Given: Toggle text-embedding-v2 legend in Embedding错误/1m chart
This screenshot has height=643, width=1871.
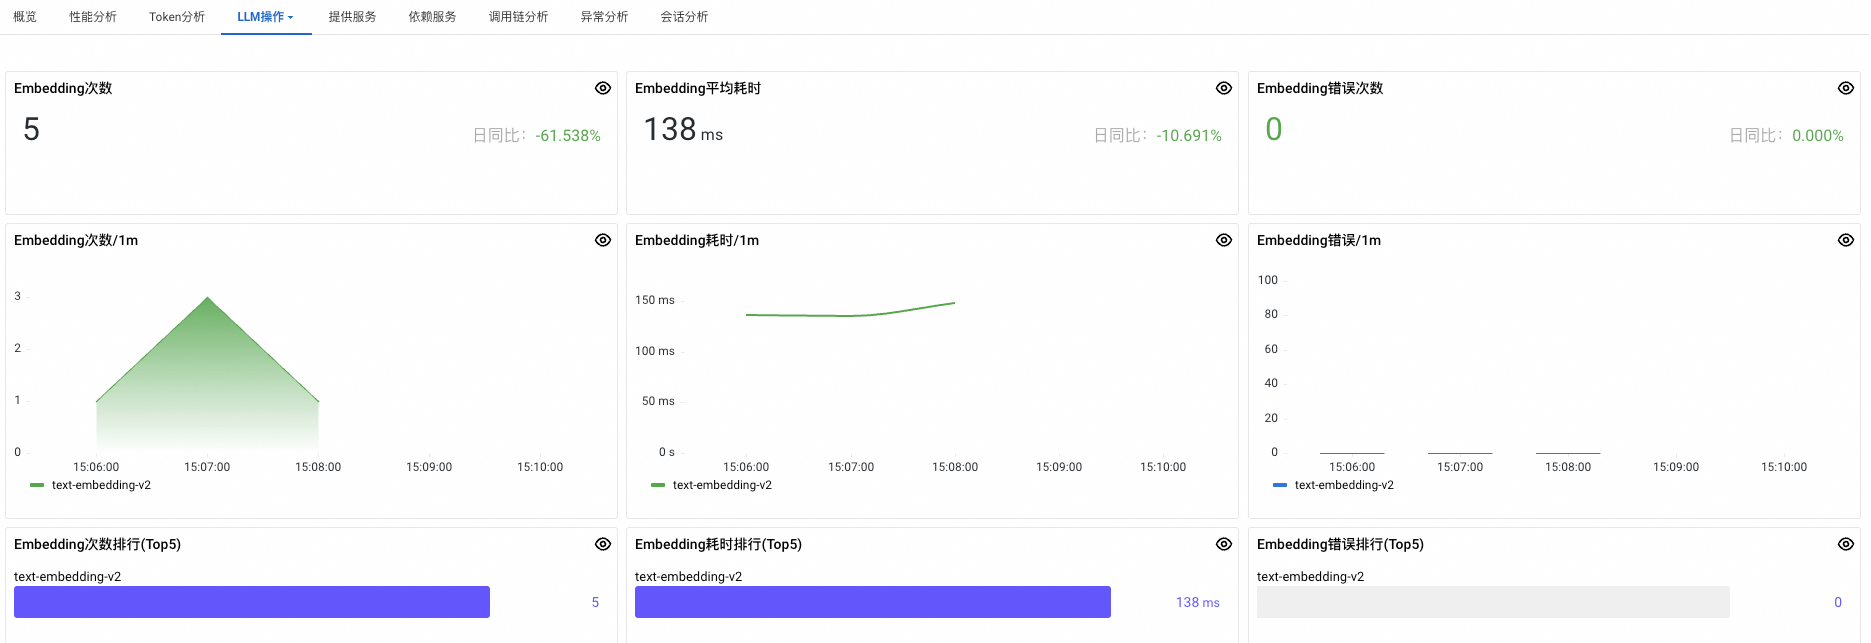Looking at the screenshot, I should click(x=1334, y=485).
